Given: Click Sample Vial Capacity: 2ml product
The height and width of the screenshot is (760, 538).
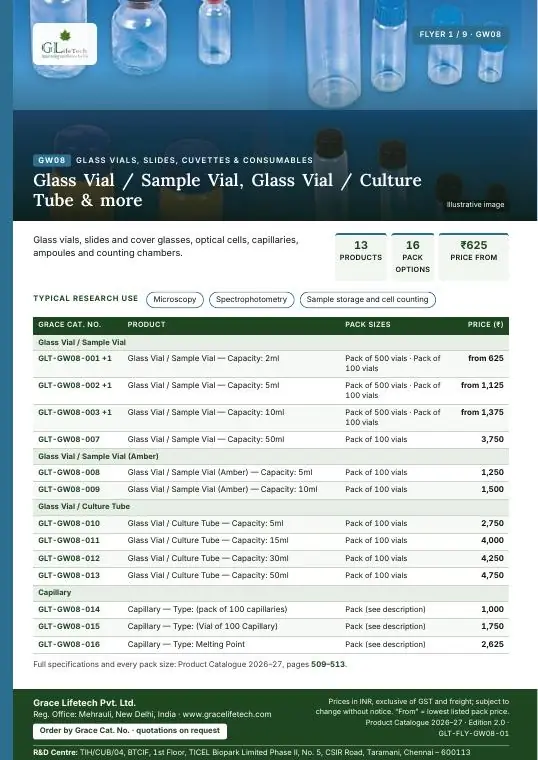Looking at the screenshot, I should tap(204, 359).
